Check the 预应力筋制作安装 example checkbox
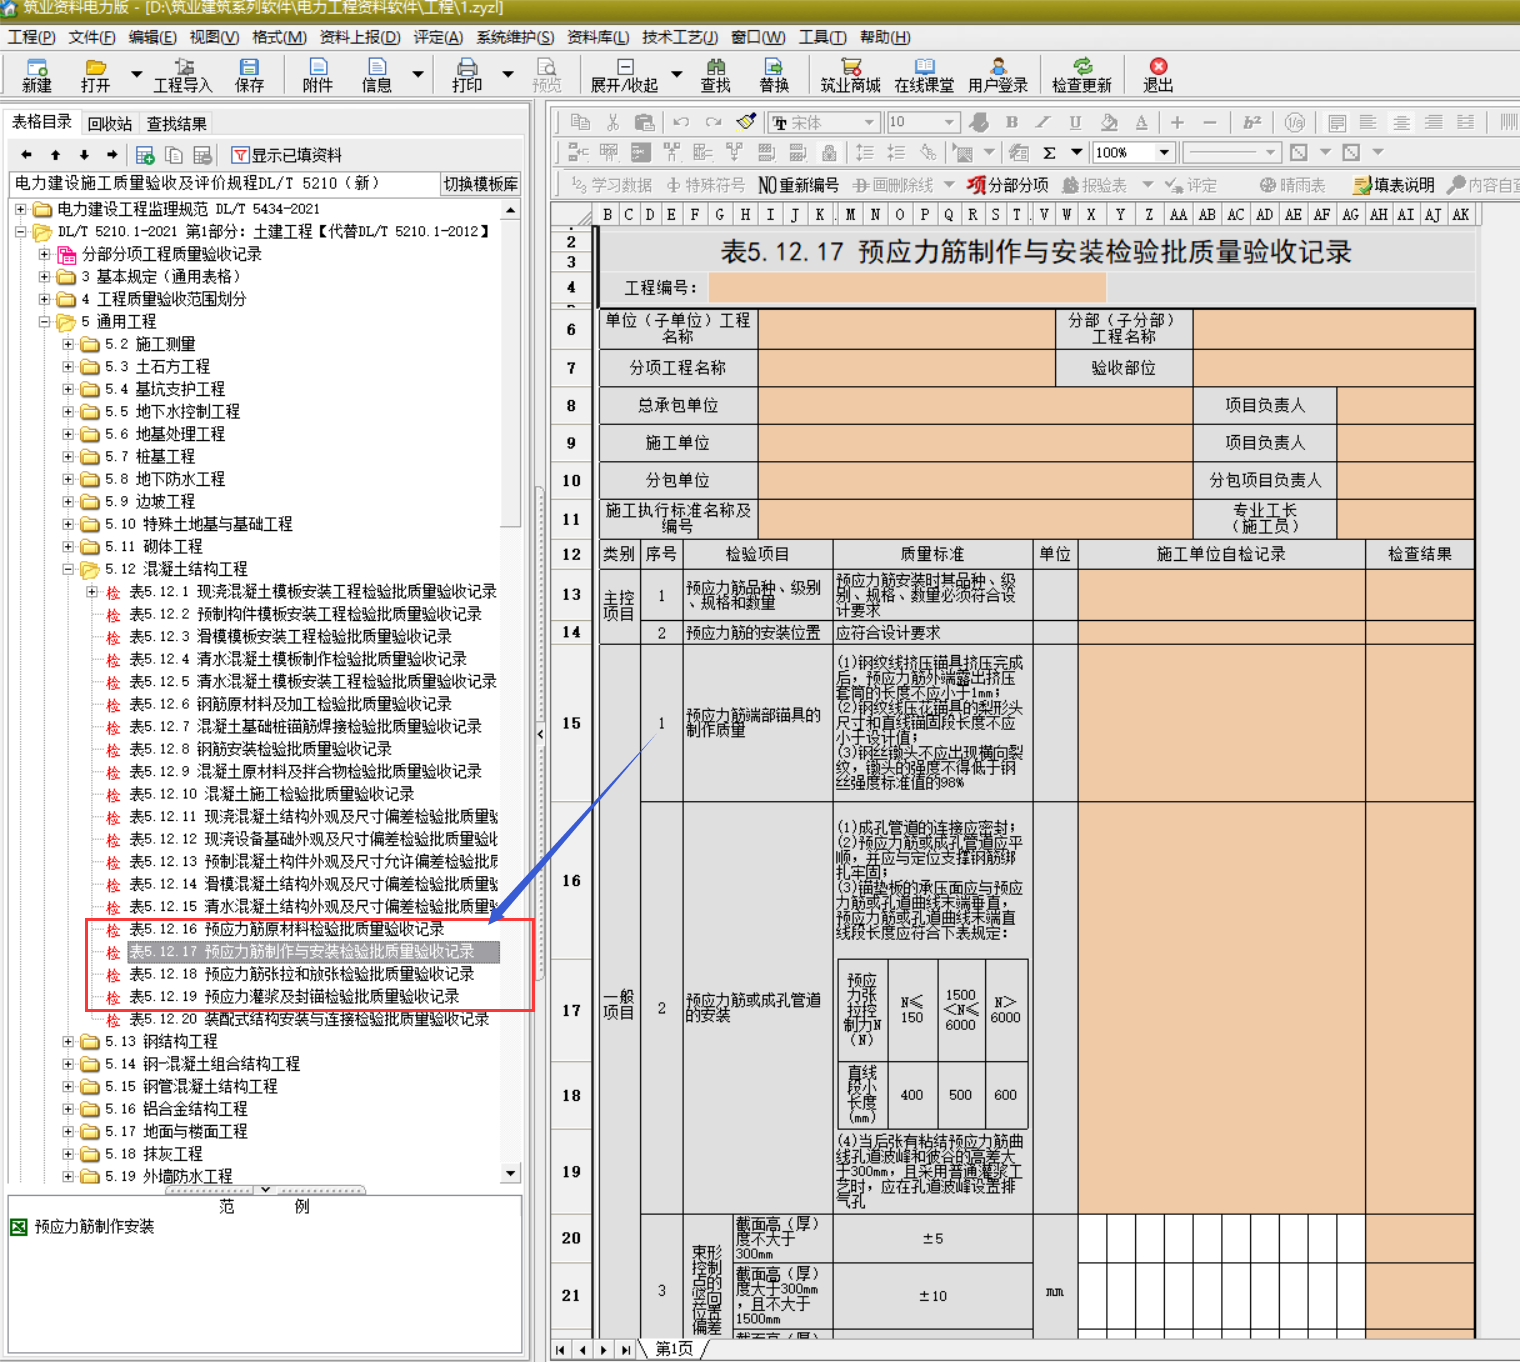1520x1362 pixels. [x=18, y=1227]
